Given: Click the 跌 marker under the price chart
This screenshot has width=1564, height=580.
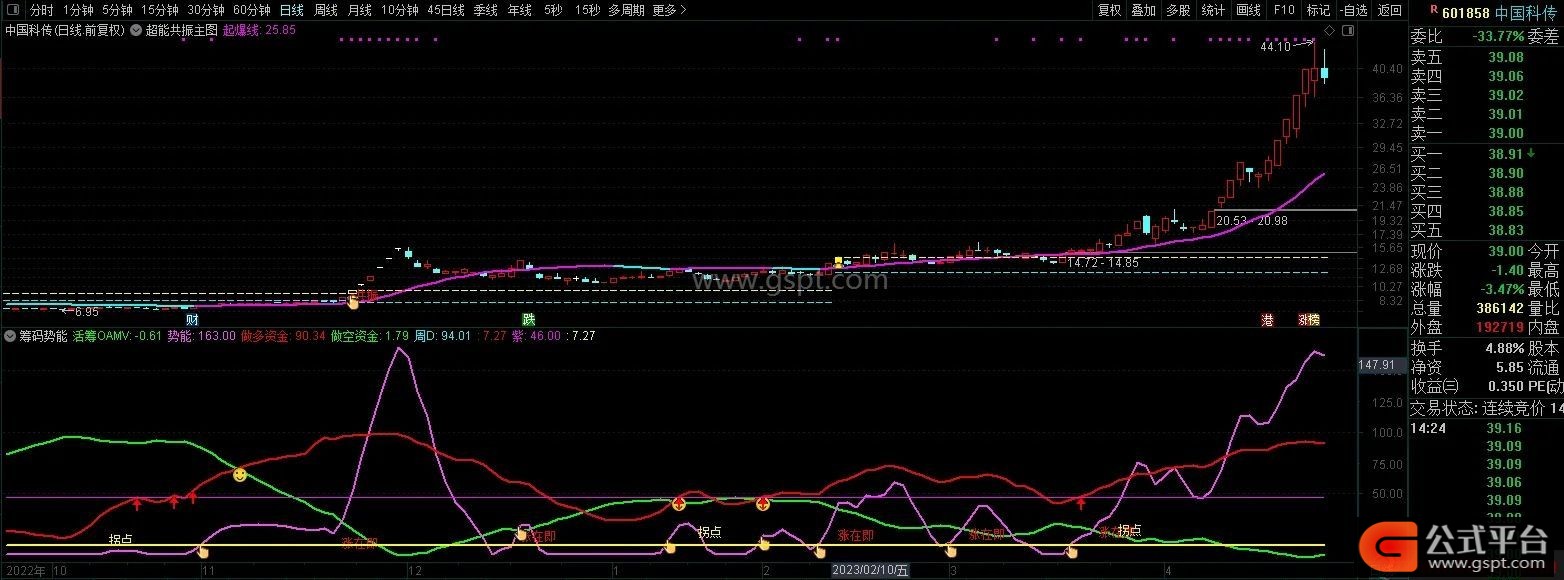Looking at the screenshot, I should point(528,320).
